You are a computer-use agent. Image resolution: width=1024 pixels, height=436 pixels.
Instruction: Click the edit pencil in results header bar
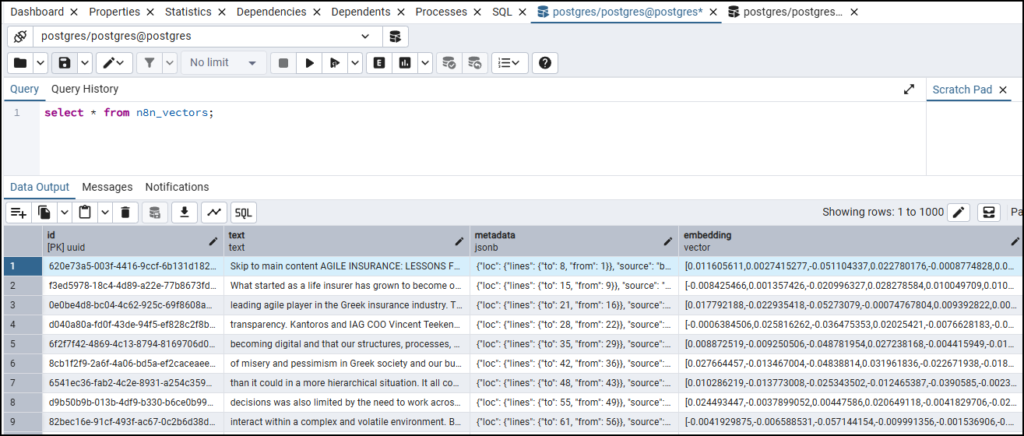click(x=959, y=212)
